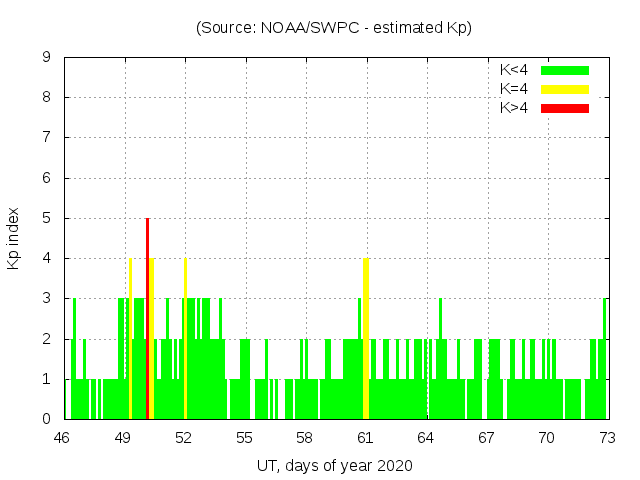This screenshot has height=480, width=640.
Task: Click the yellow bar at day 52
Action: (185, 338)
